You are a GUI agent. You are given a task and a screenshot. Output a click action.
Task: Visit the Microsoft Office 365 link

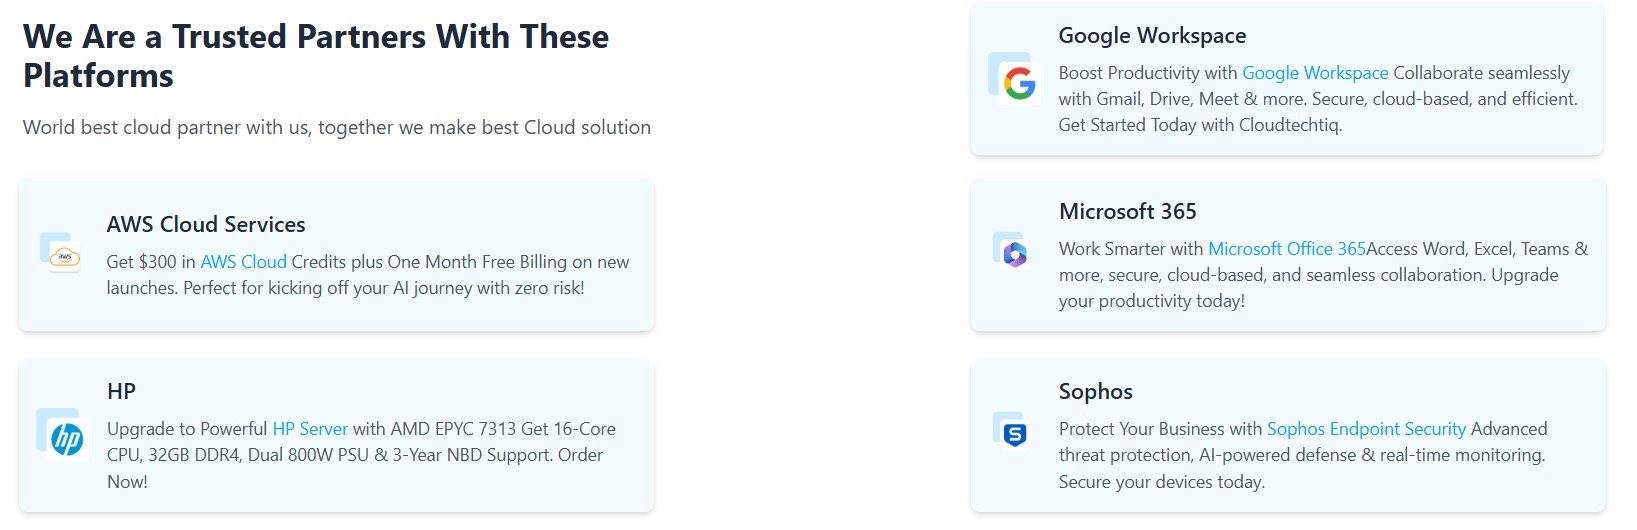[x=1286, y=249]
